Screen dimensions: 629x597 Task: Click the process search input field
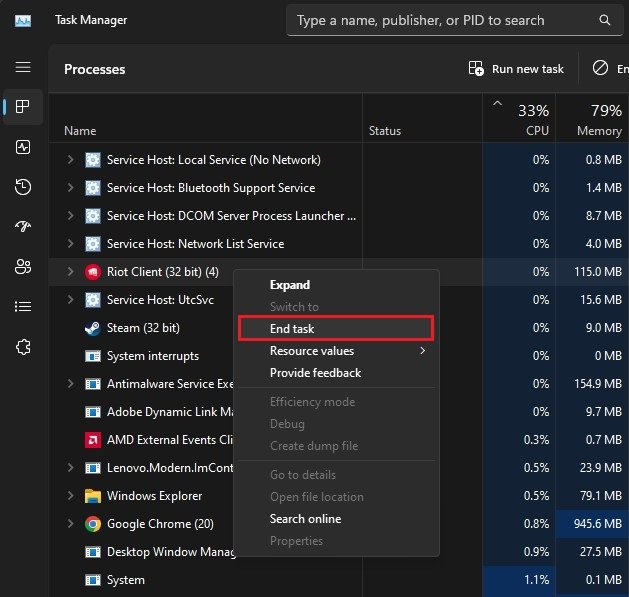[440, 20]
